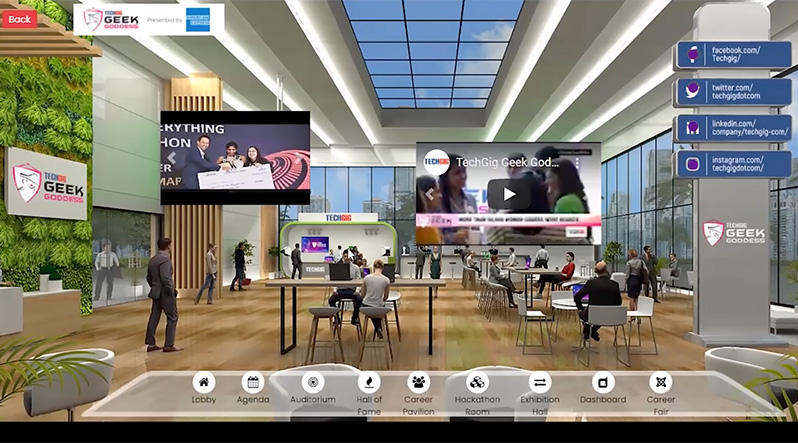Open the twitter.com/techgigdotcom link
798x443 pixels.
coord(735,92)
